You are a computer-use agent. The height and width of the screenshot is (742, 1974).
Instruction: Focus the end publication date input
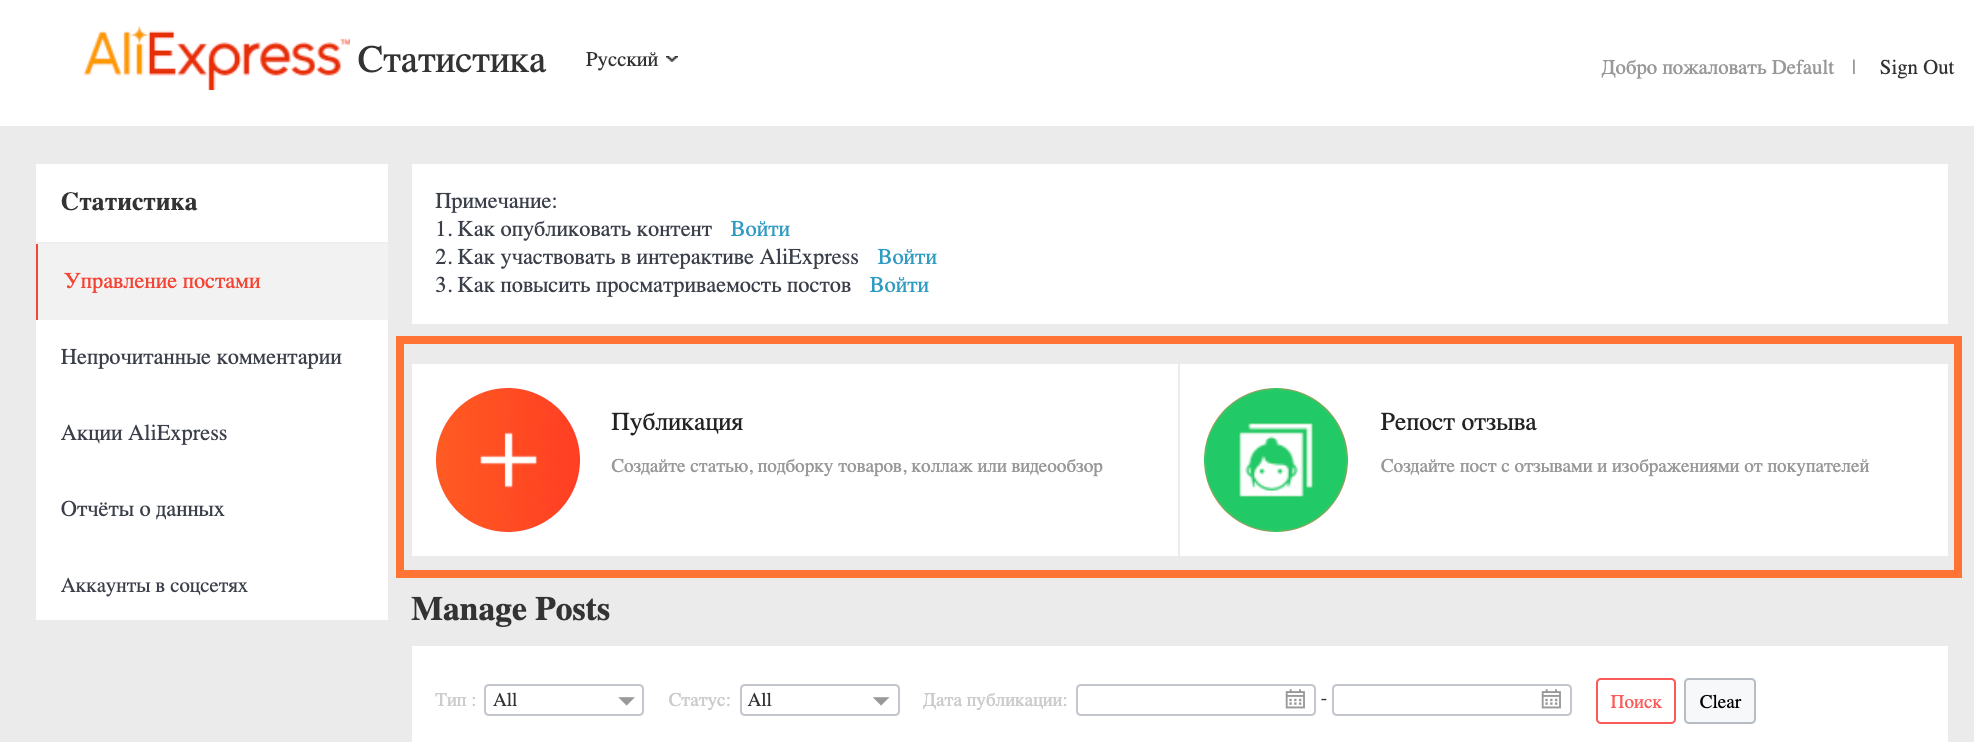pyautogui.click(x=1452, y=700)
